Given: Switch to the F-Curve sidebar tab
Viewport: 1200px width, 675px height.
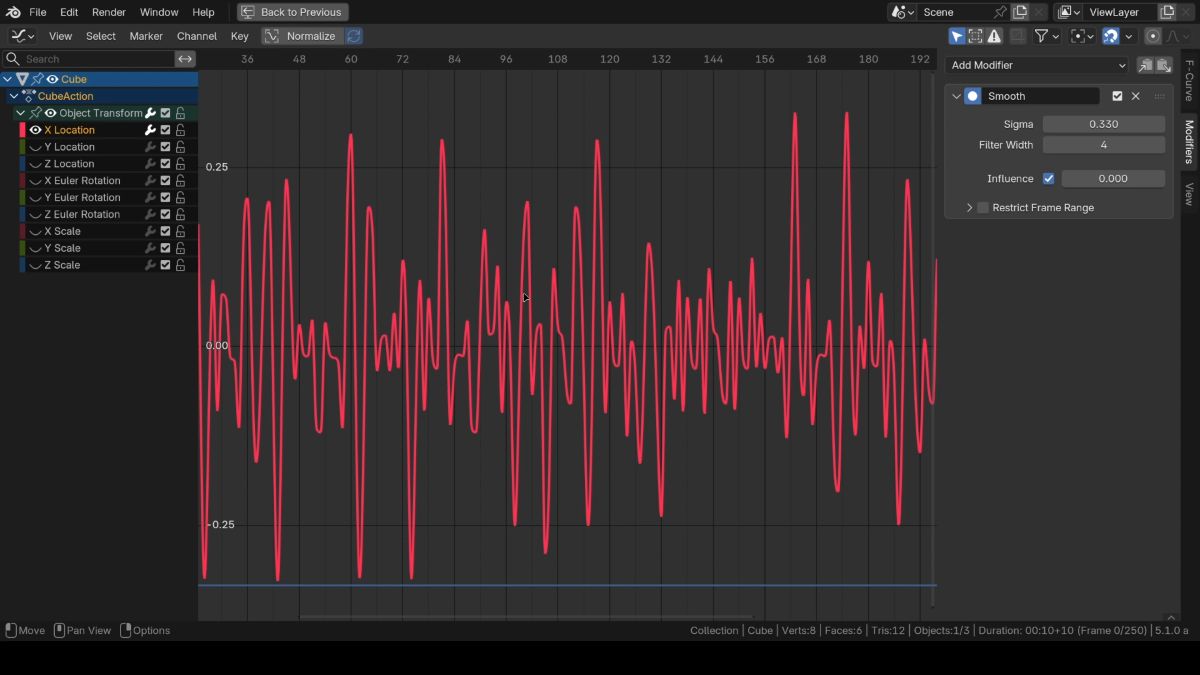Looking at the screenshot, I should point(1189,80).
